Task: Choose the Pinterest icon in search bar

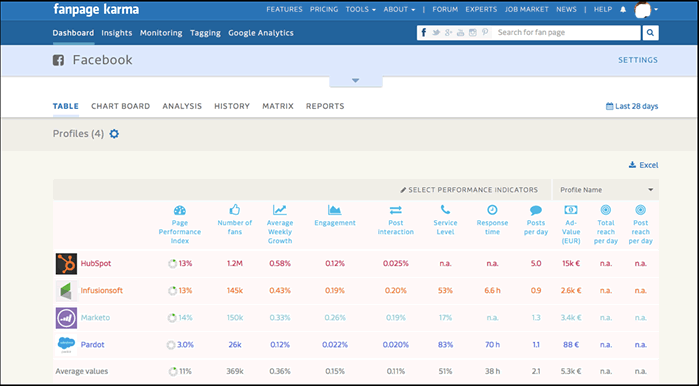Action: [x=484, y=33]
